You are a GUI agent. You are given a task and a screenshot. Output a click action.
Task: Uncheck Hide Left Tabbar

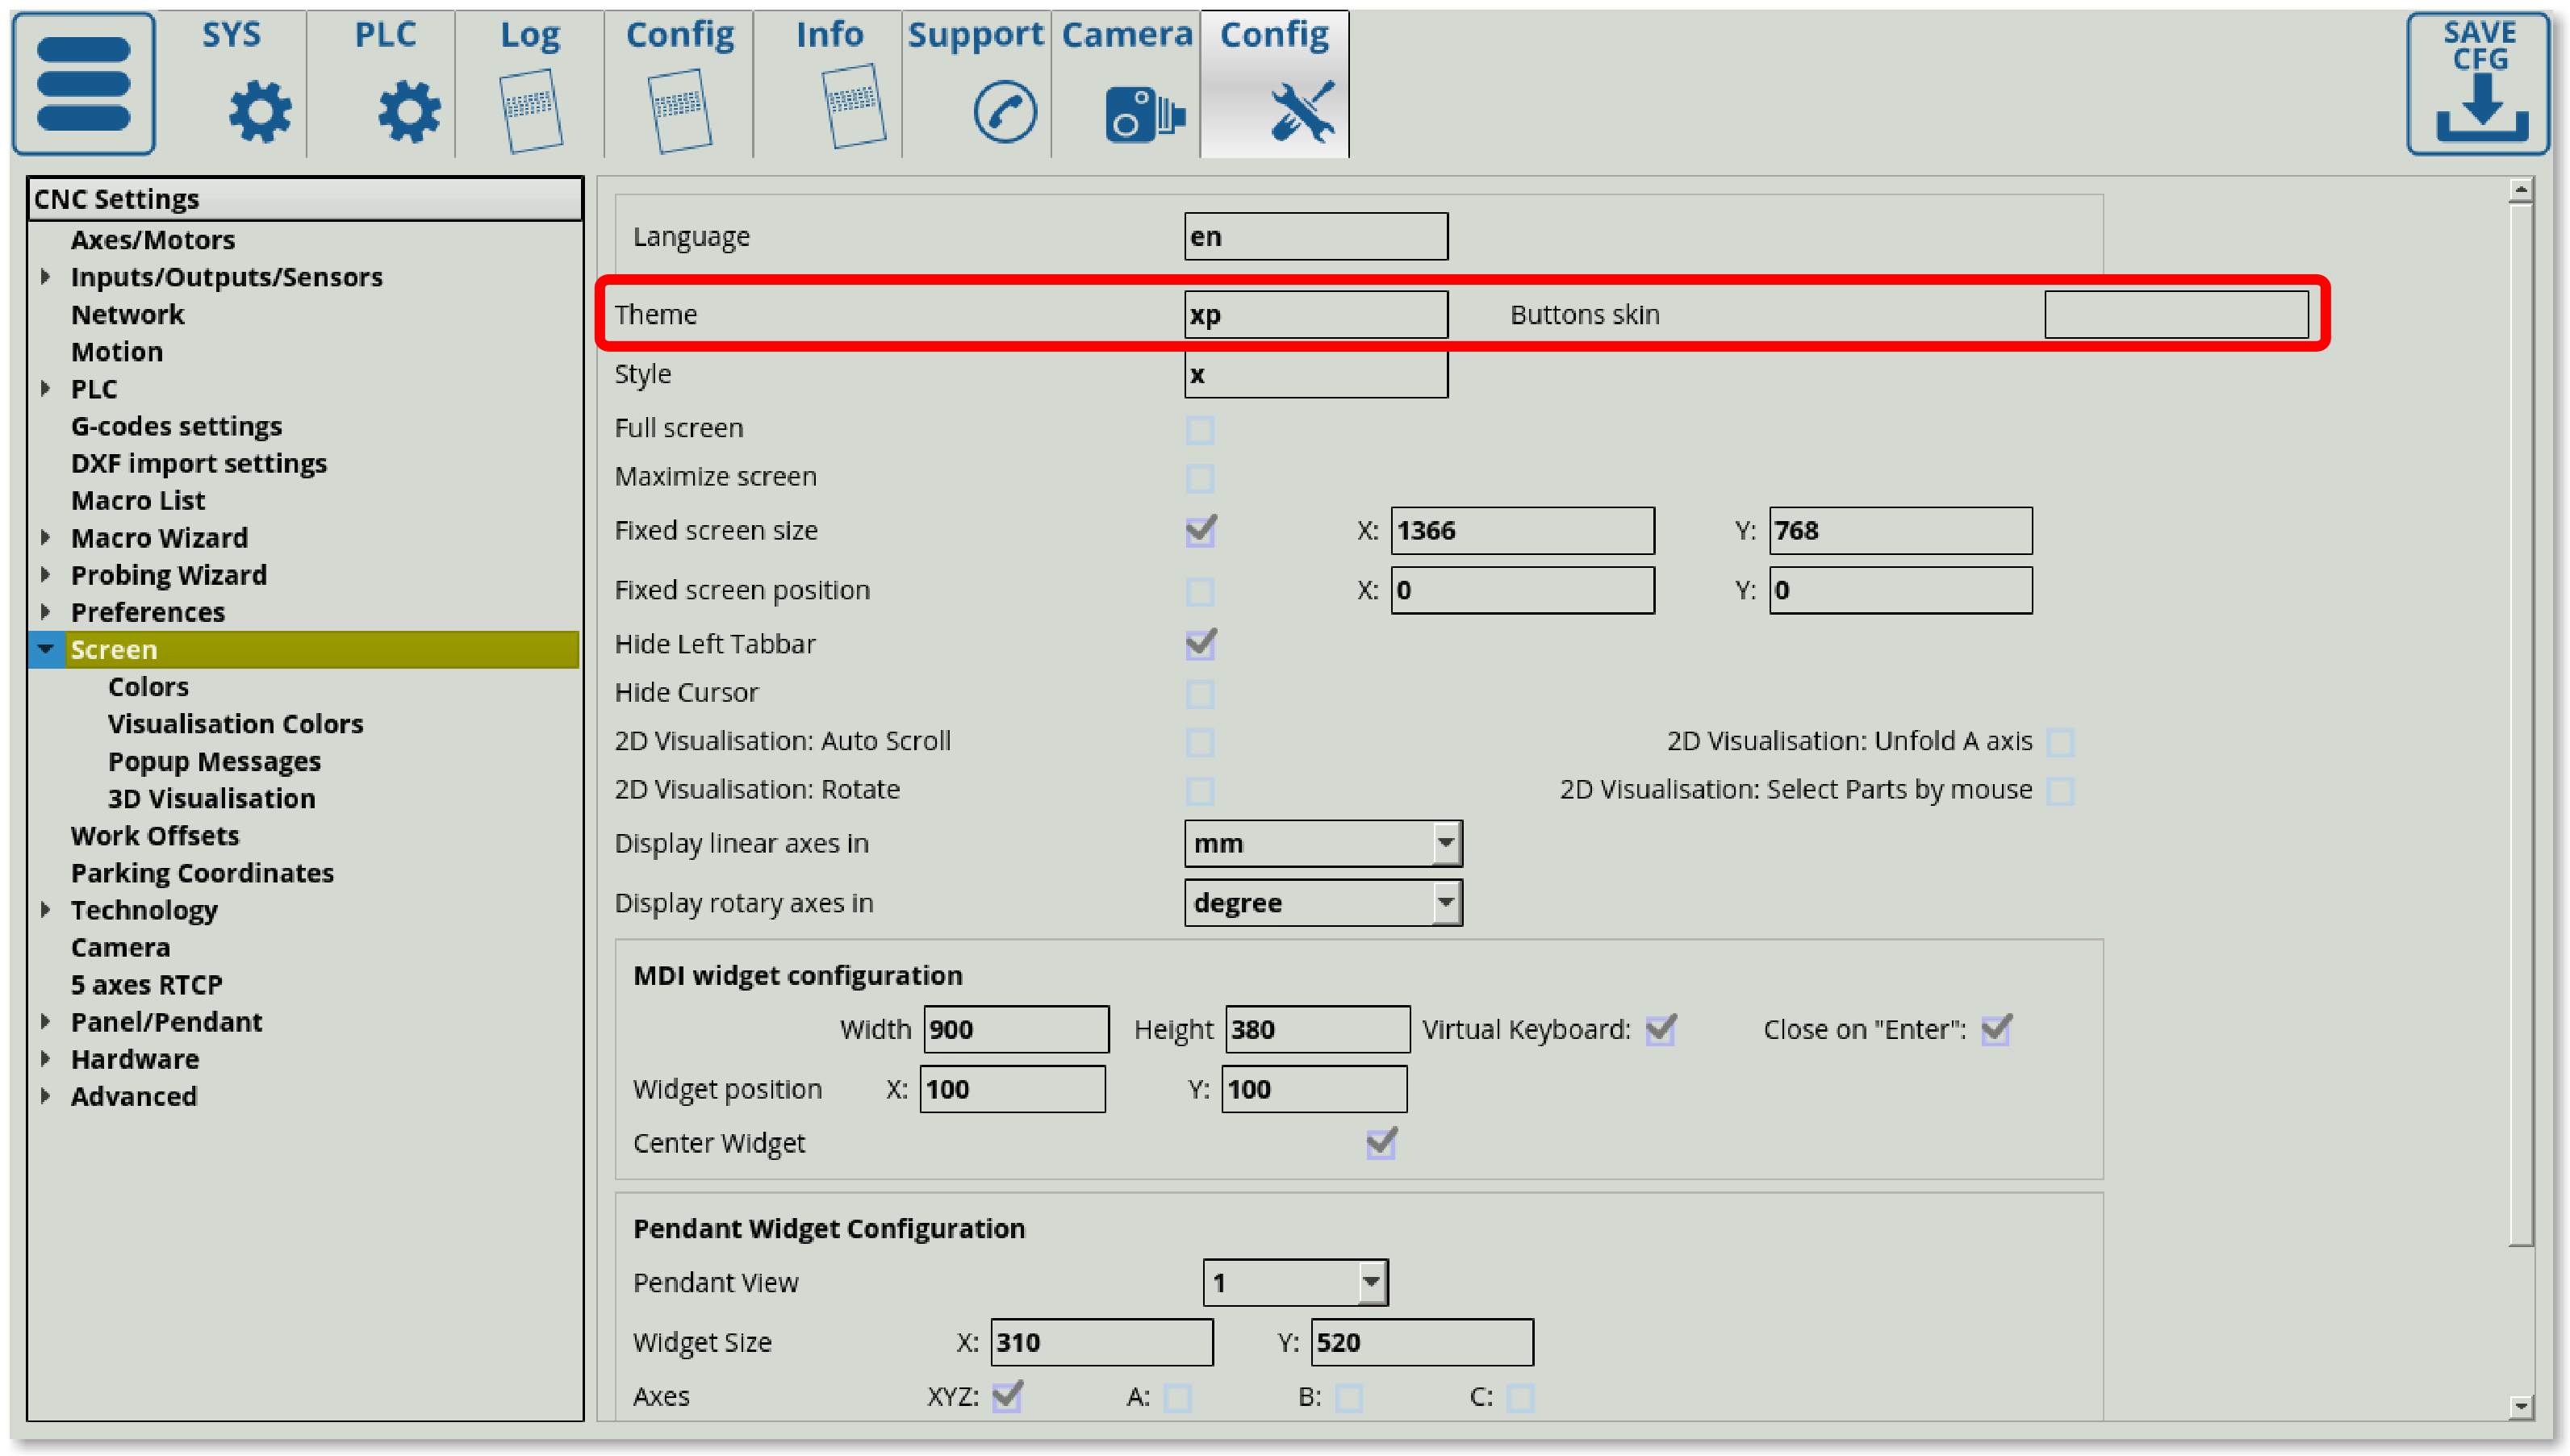(1200, 644)
